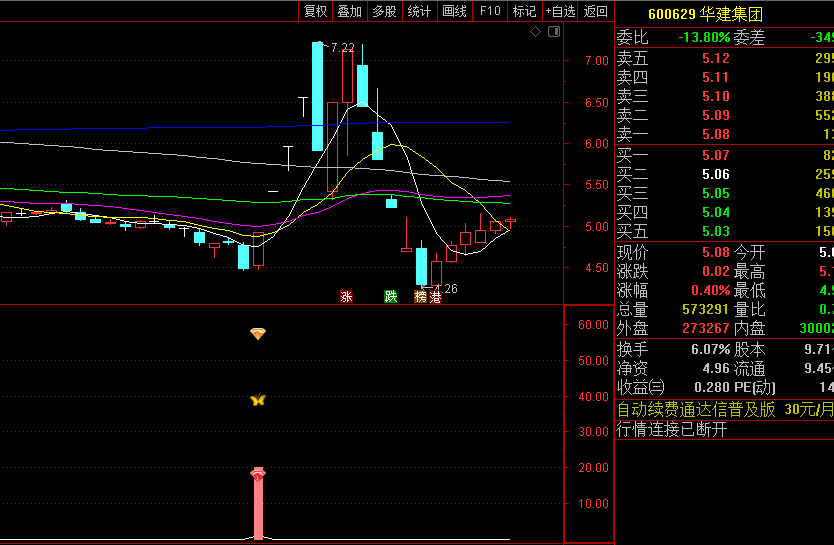Click the red 港 marker below chart
The image size is (834, 545).
pyautogui.click(x=436, y=297)
